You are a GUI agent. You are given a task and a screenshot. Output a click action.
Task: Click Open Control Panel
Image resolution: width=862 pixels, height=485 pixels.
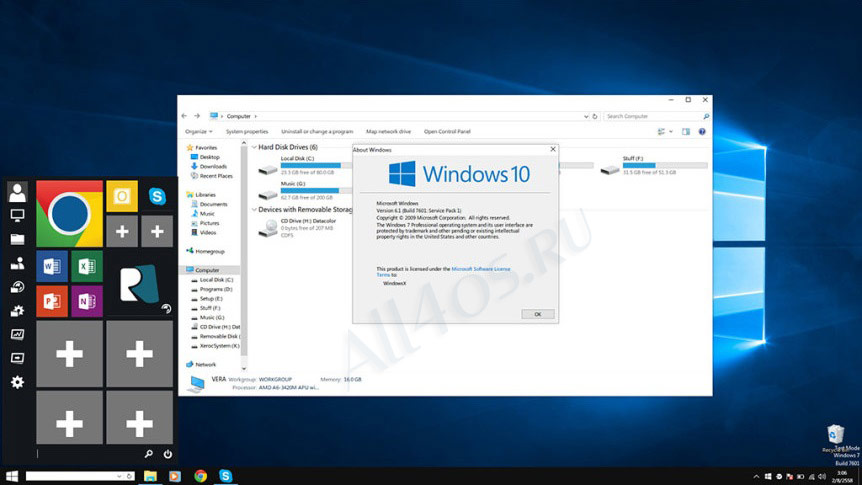[447, 132]
